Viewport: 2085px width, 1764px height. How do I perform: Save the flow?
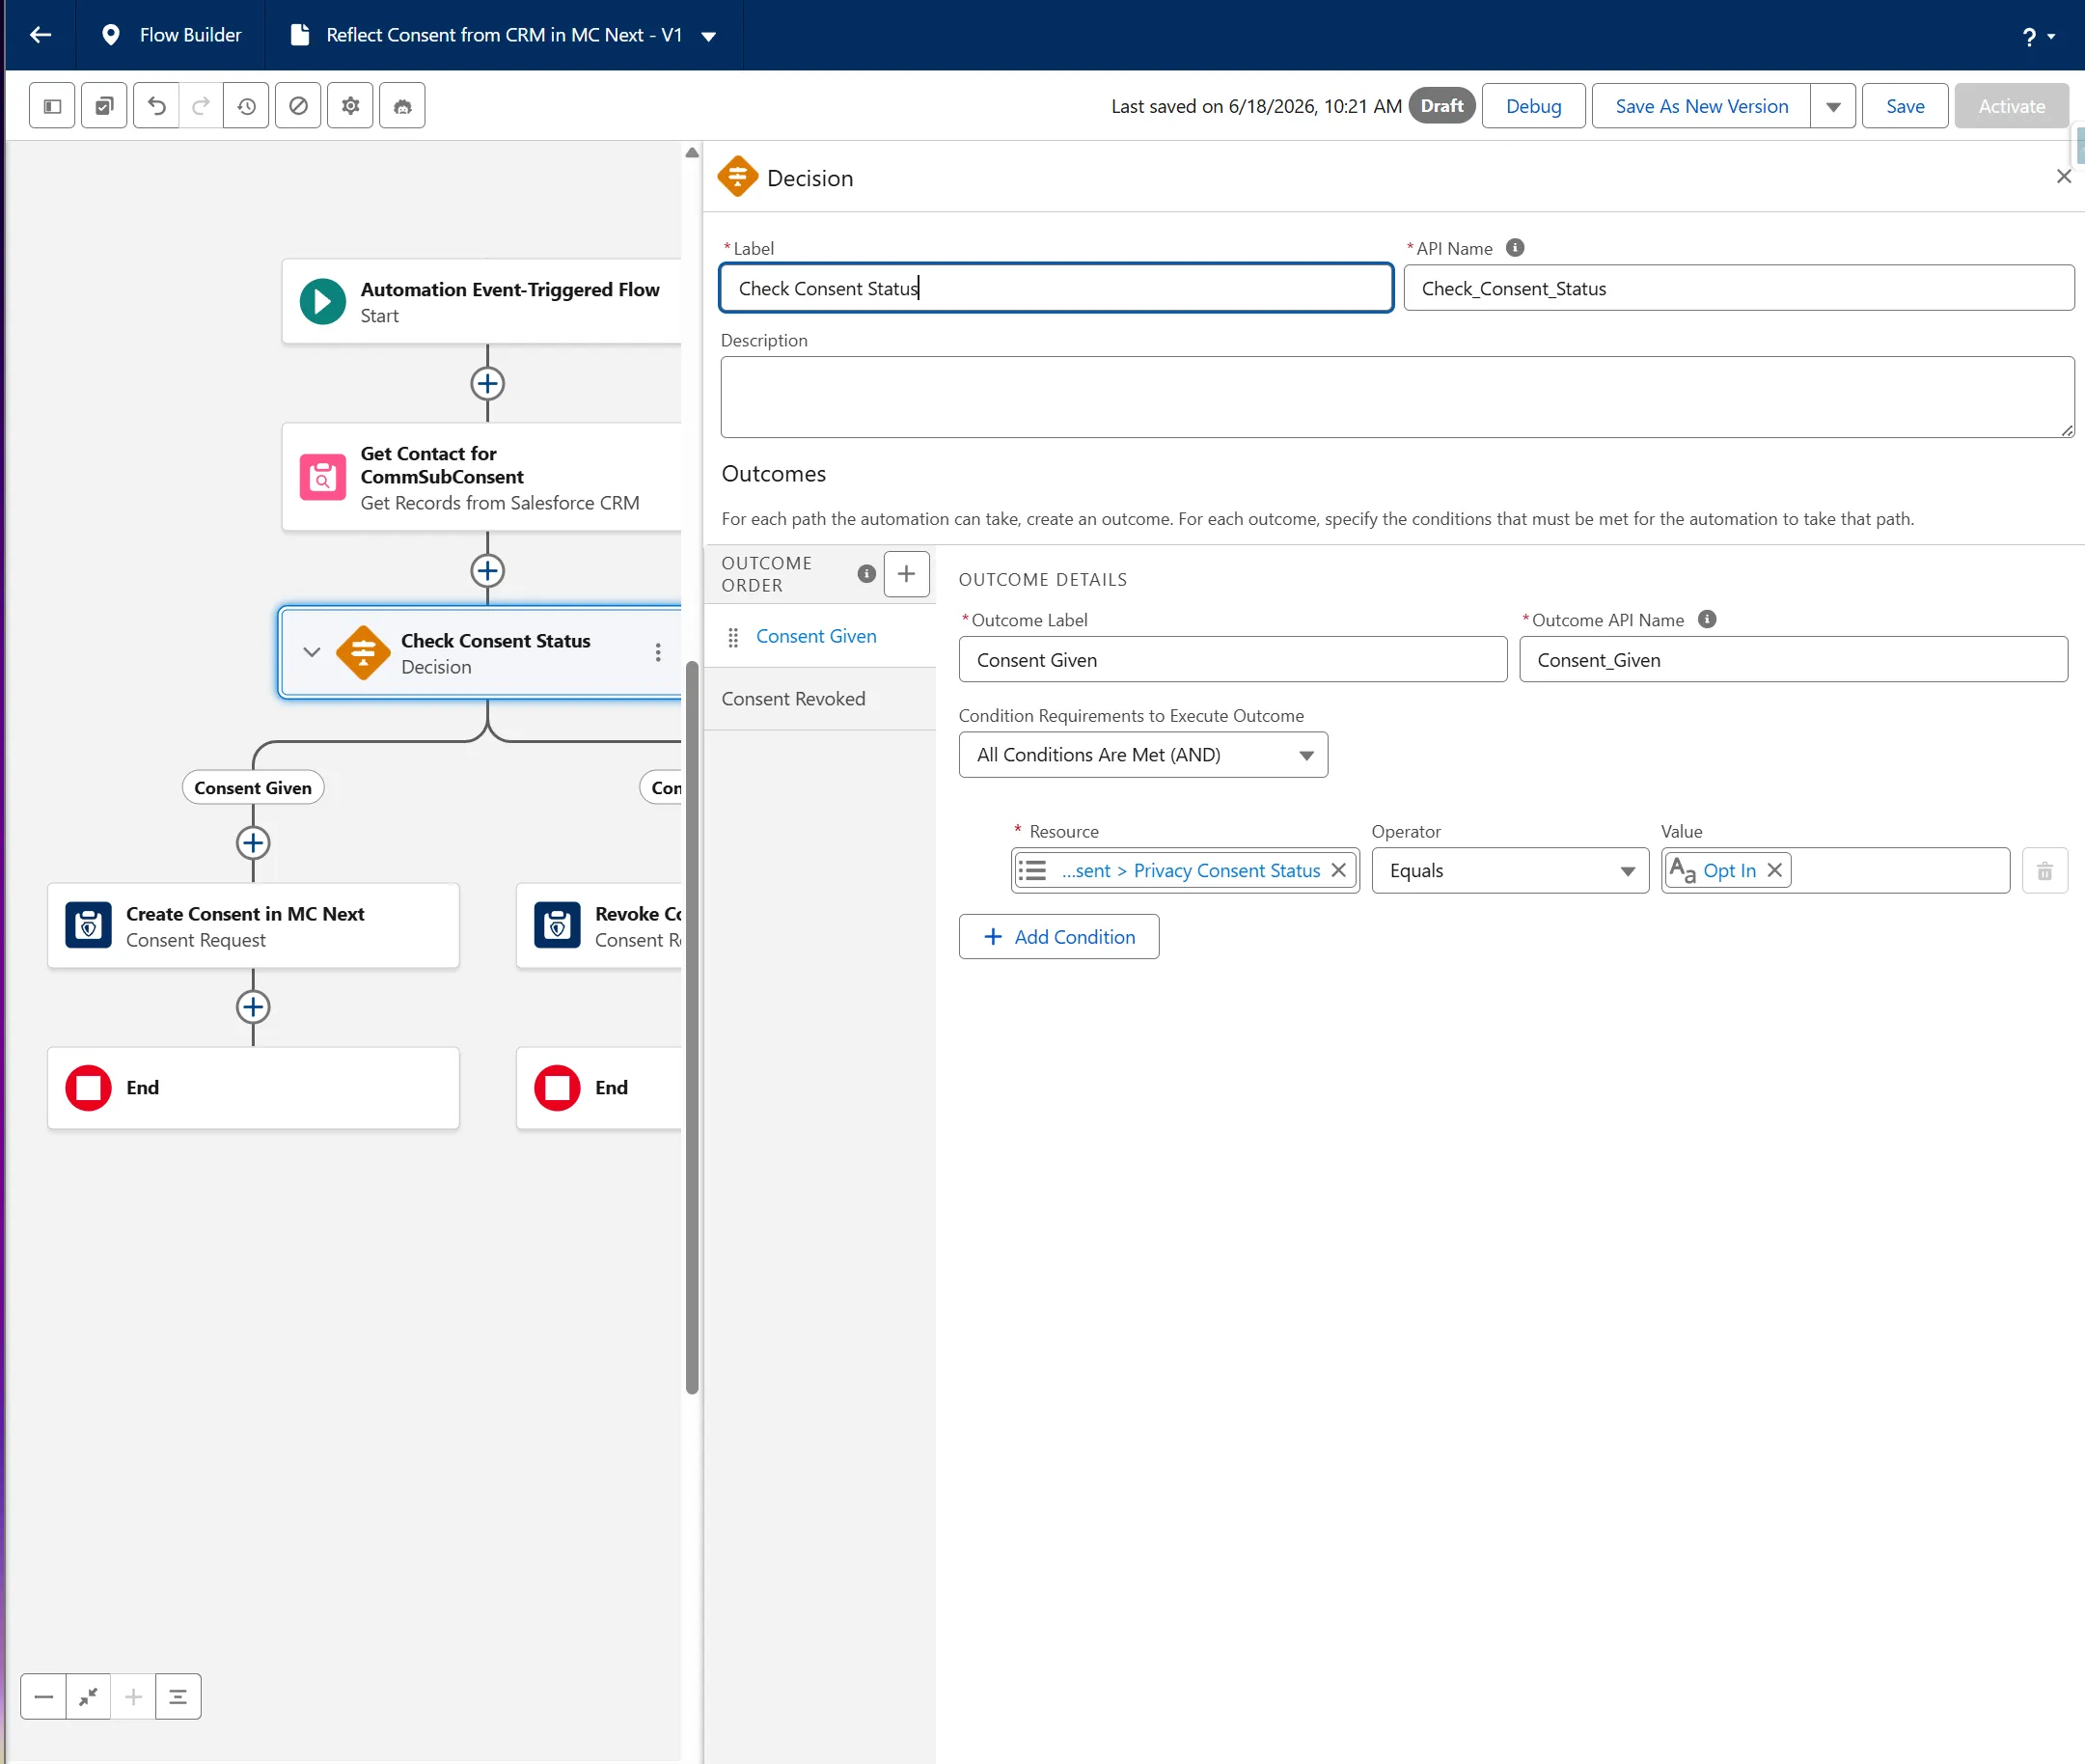tap(1904, 106)
